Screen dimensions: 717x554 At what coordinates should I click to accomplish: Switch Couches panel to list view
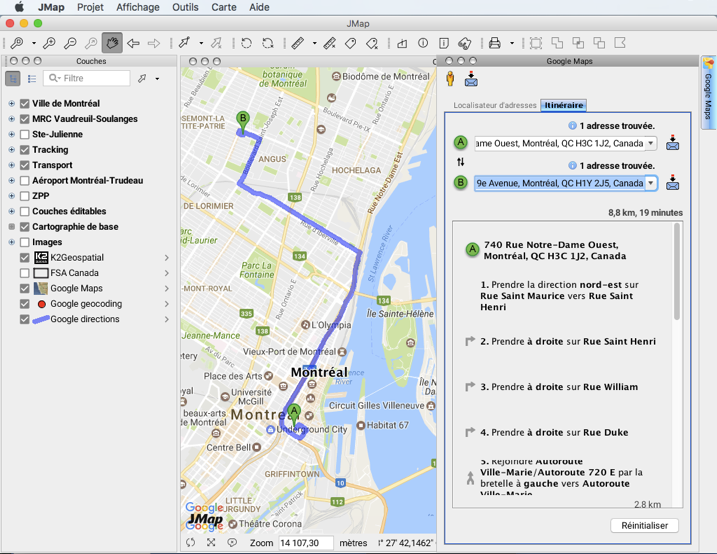coord(32,79)
